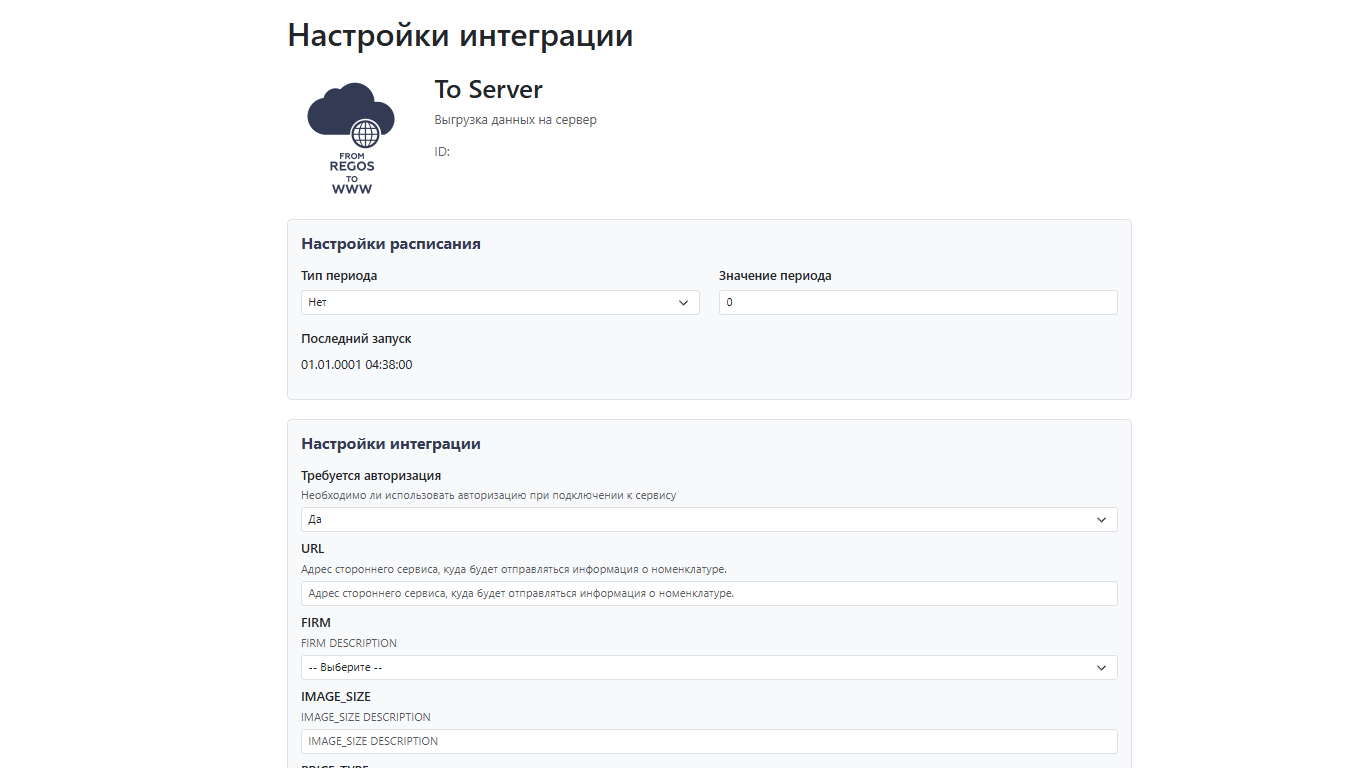Select the IMAGE_SIZE text input box

[x=709, y=742]
